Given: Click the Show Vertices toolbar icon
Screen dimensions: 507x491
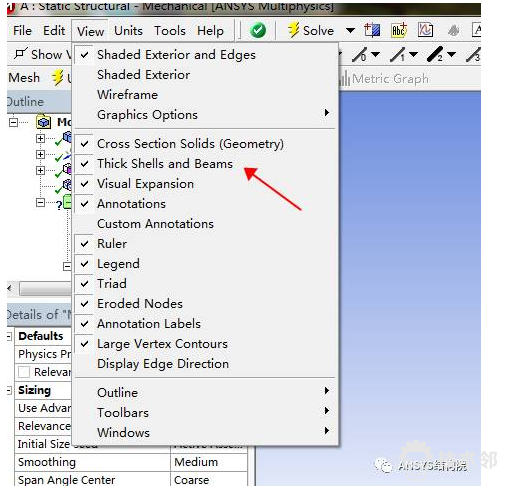Looking at the screenshot, I should pos(21,54).
